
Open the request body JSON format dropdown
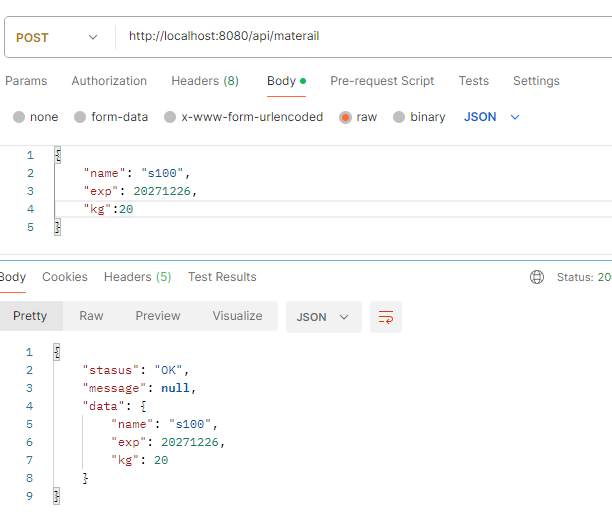click(x=491, y=117)
